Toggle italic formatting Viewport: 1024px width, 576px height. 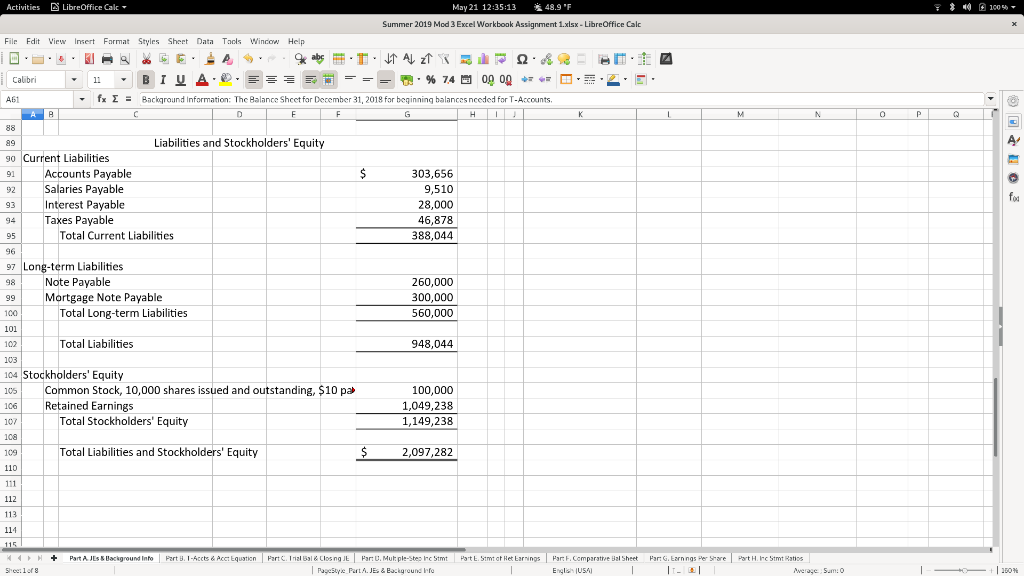tap(163, 80)
